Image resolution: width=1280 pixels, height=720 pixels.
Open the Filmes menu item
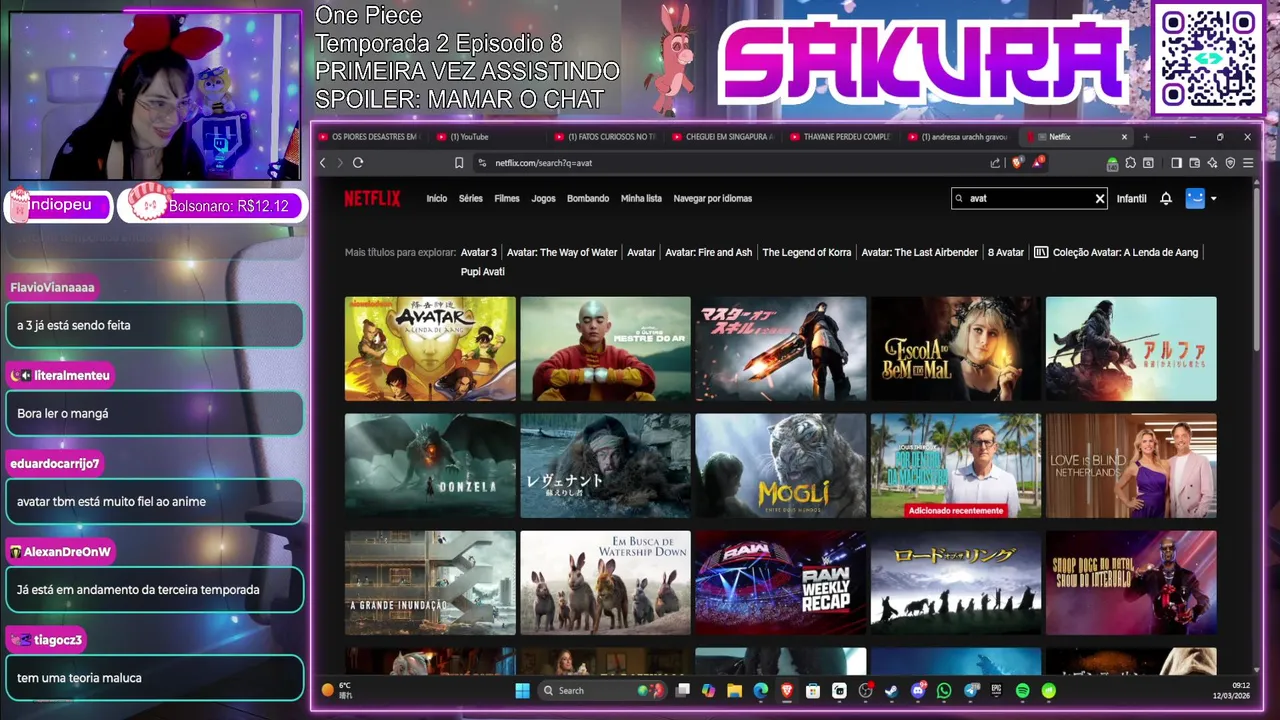[x=507, y=198]
